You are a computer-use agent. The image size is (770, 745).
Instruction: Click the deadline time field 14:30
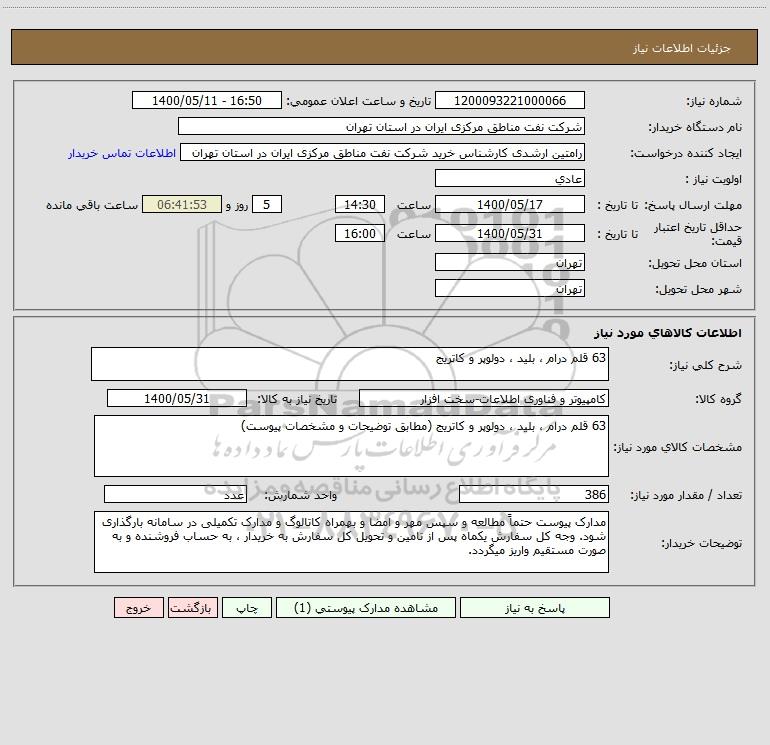[359, 204]
